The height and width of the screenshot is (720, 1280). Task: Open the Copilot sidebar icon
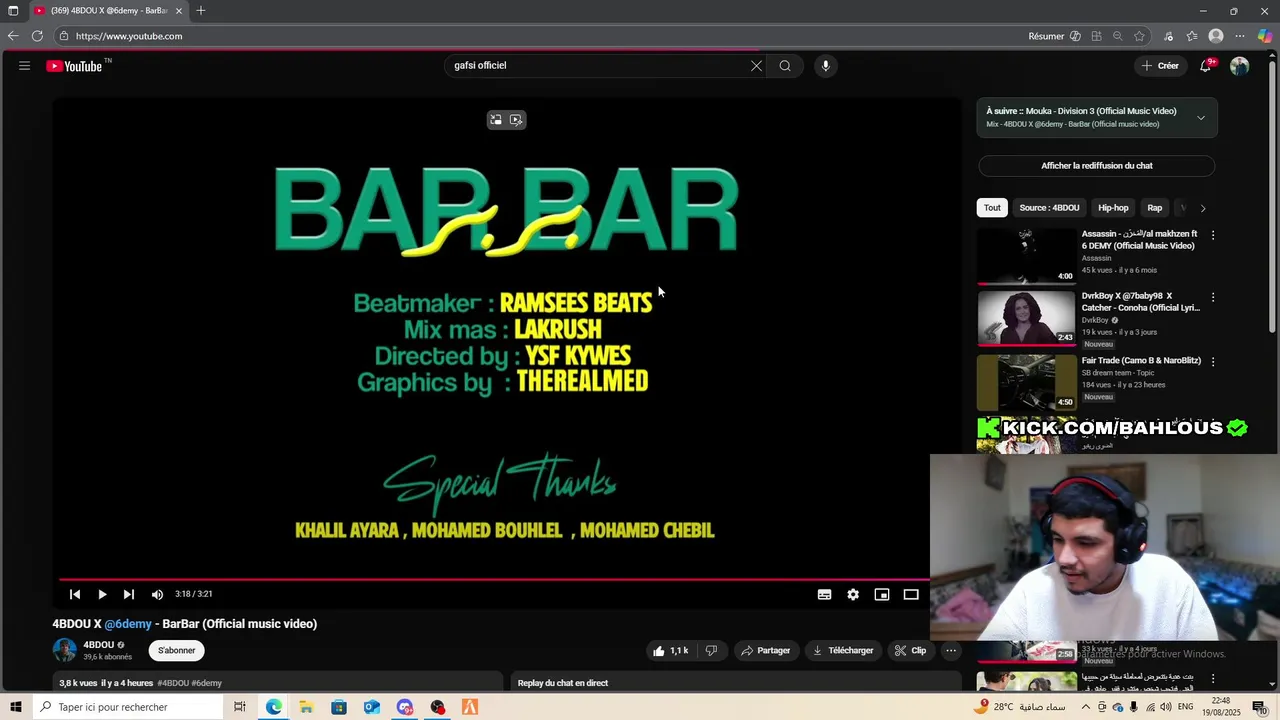pyautogui.click(x=1265, y=36)
